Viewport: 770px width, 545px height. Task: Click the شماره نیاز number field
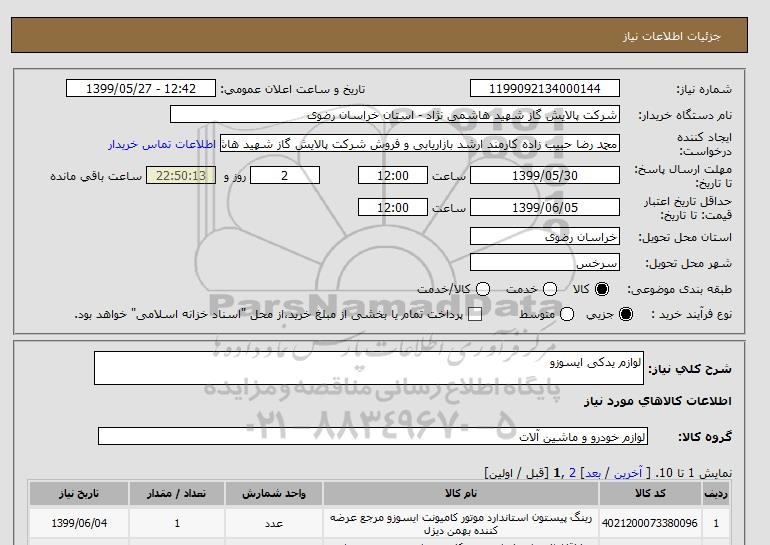[545, 88]
